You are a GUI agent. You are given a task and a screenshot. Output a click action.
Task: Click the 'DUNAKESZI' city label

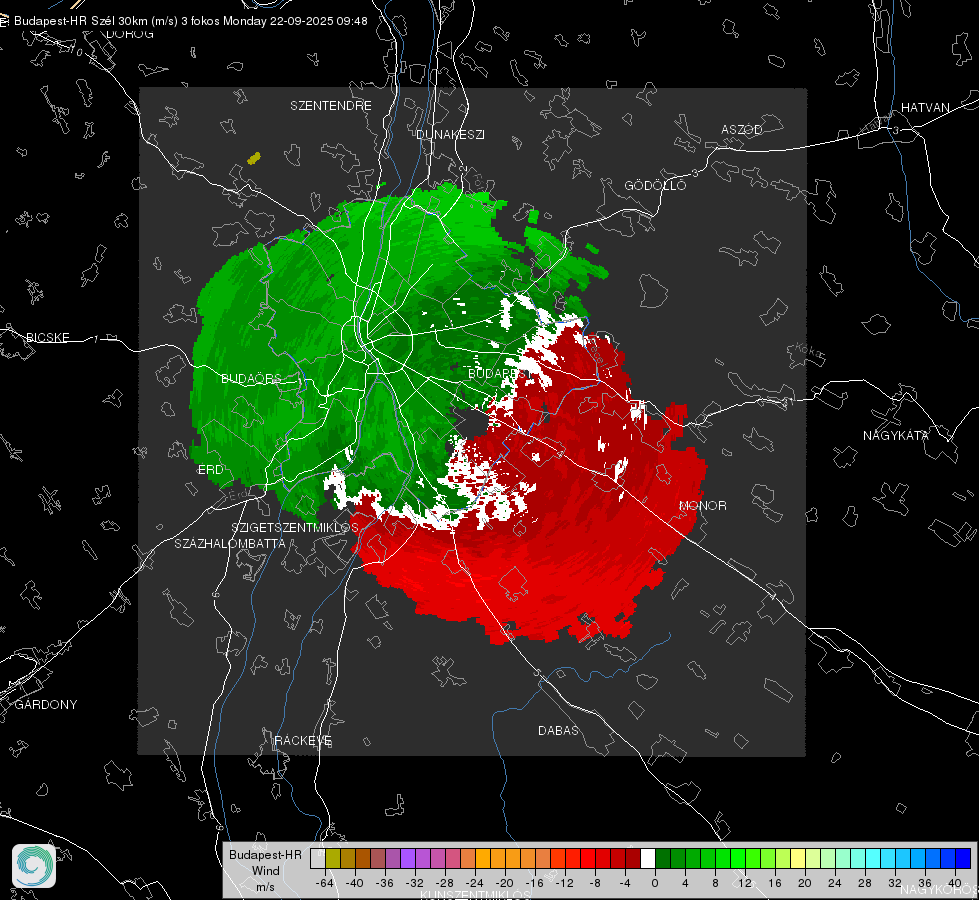click(x=450, y=134)
